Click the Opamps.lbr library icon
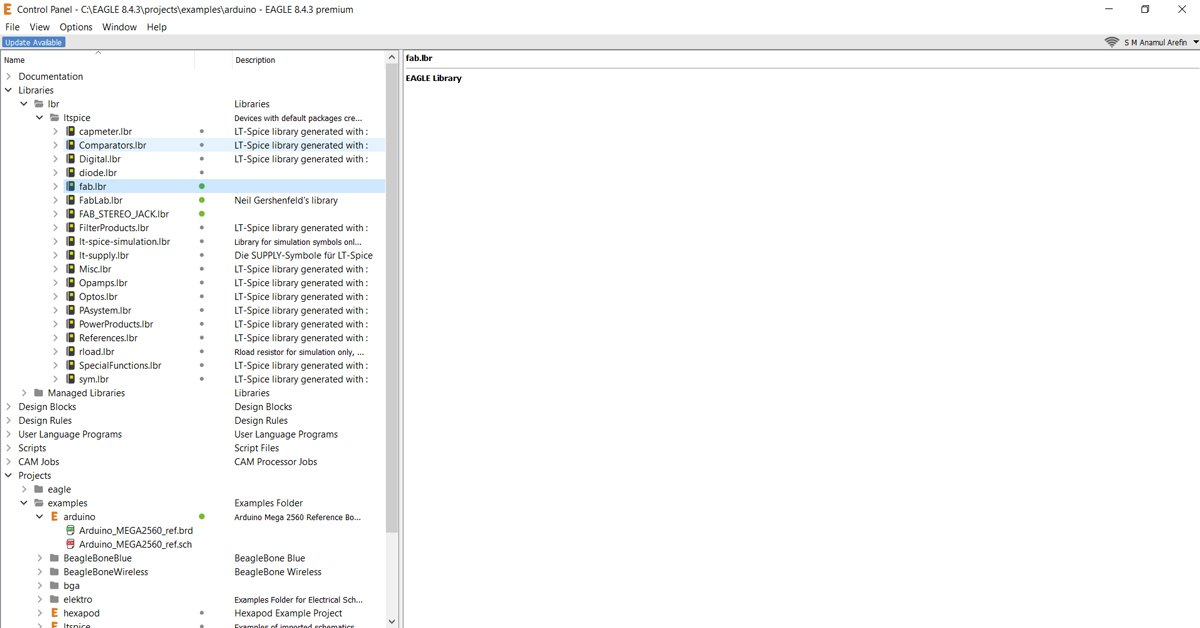 [71, 283]
